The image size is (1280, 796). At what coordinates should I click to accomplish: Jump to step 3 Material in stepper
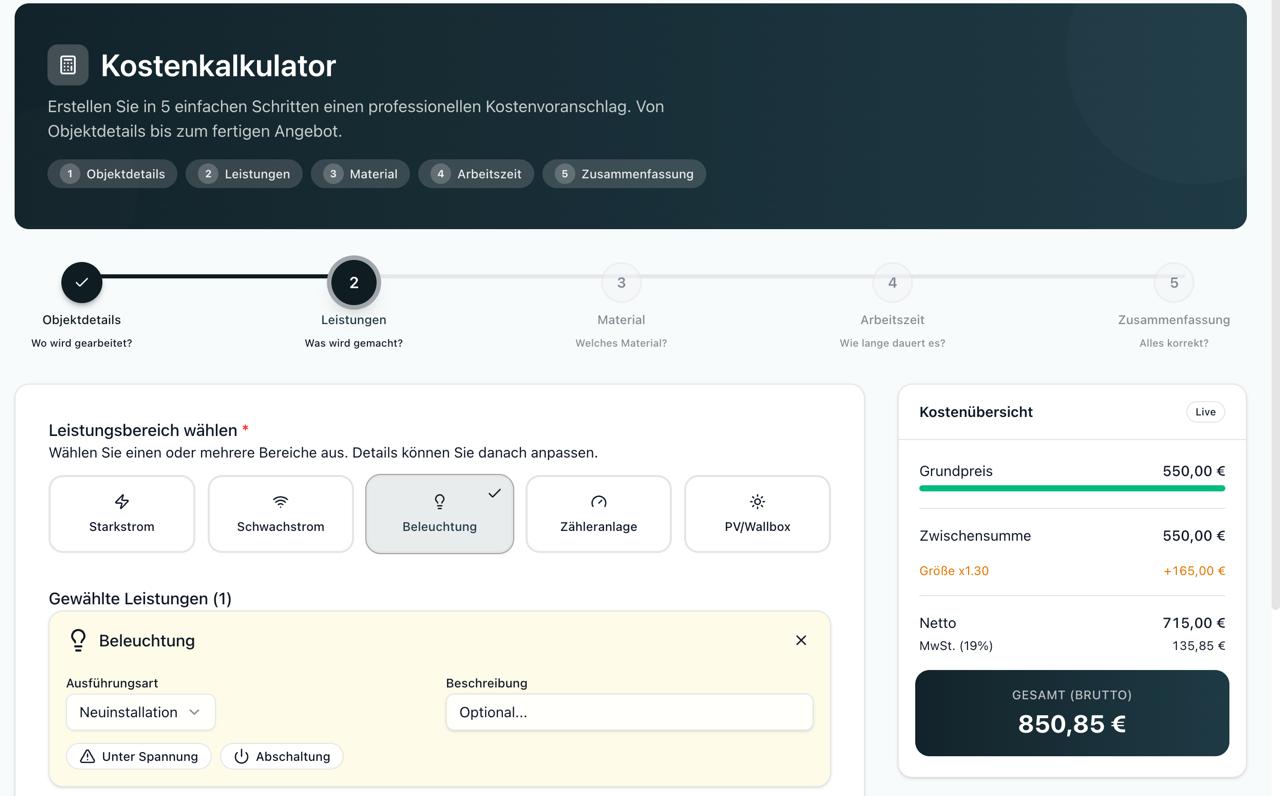point(621,283)
